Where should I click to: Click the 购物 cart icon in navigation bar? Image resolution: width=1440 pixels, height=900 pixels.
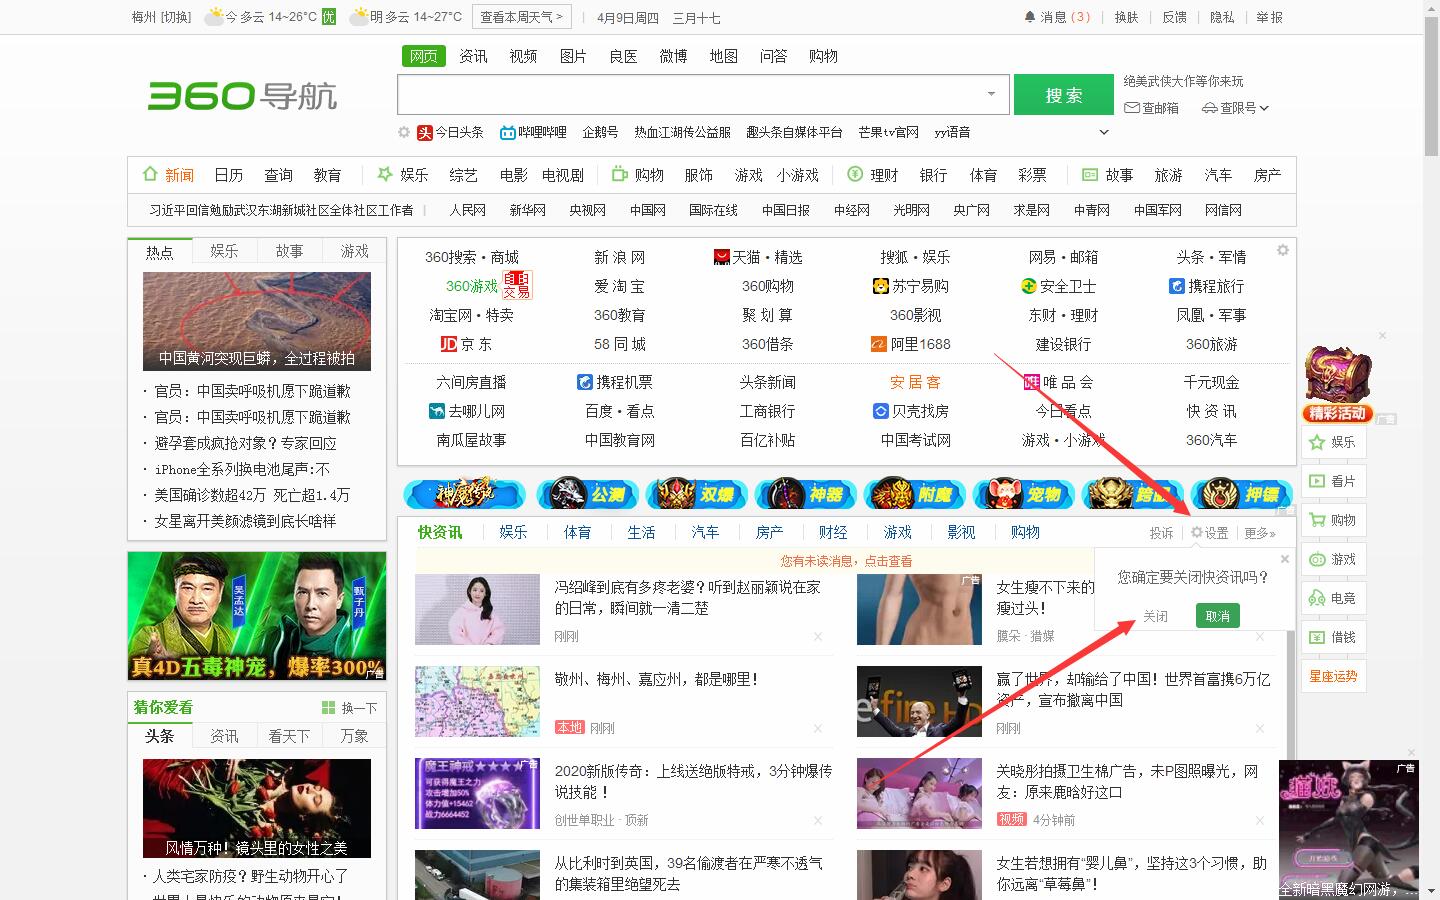point(619,174)
